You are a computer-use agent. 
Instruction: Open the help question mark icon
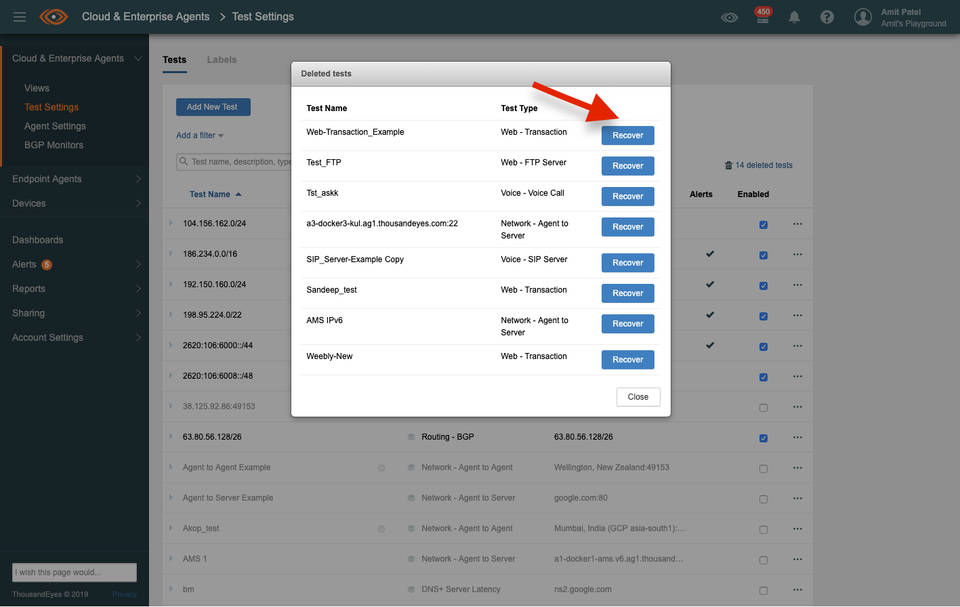[826, 17]
